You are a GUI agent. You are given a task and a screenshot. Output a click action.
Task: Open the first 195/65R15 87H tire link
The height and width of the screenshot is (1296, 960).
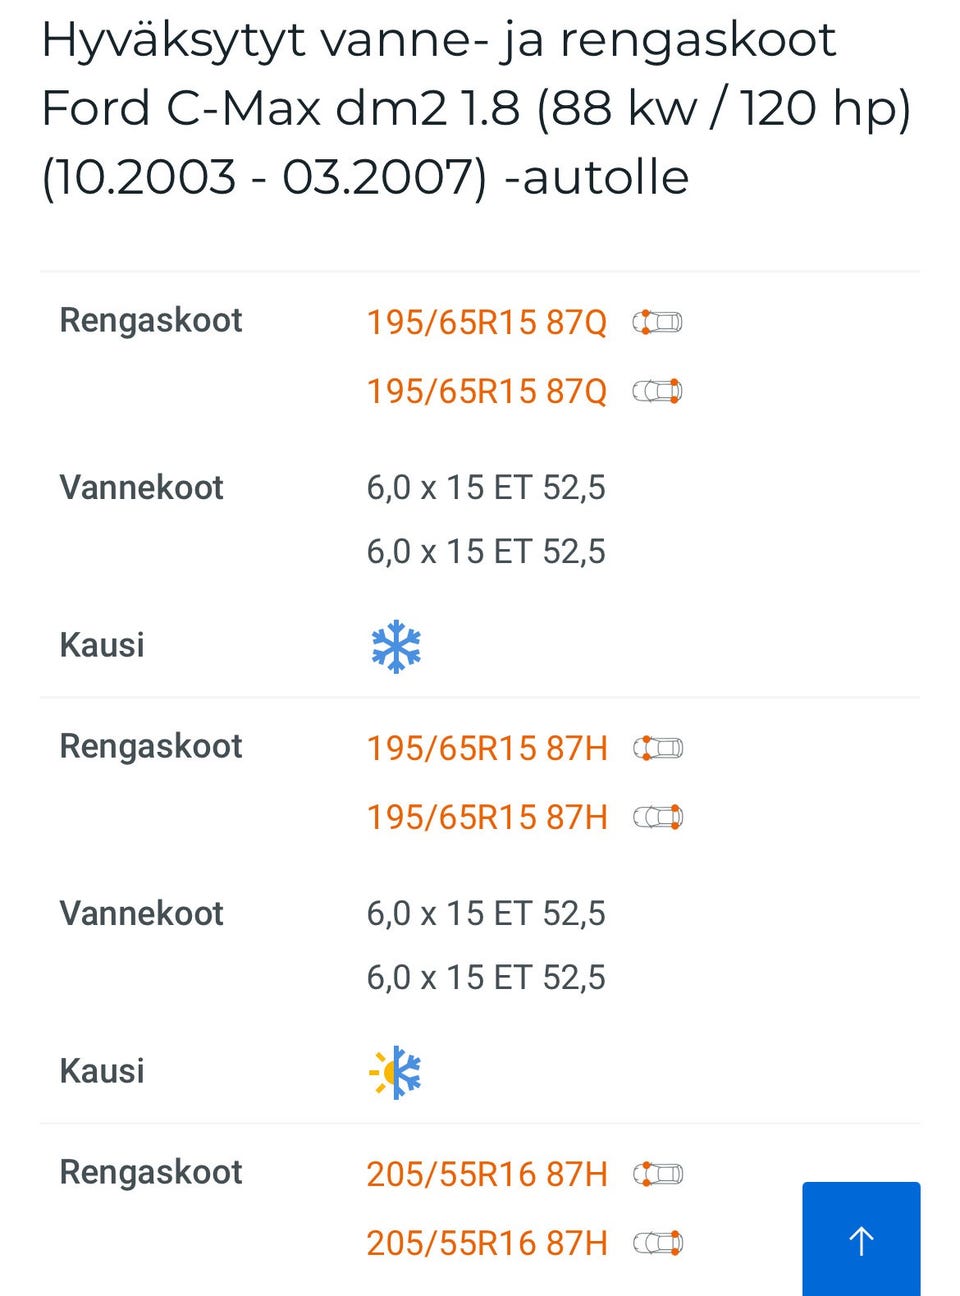(486, 748)
